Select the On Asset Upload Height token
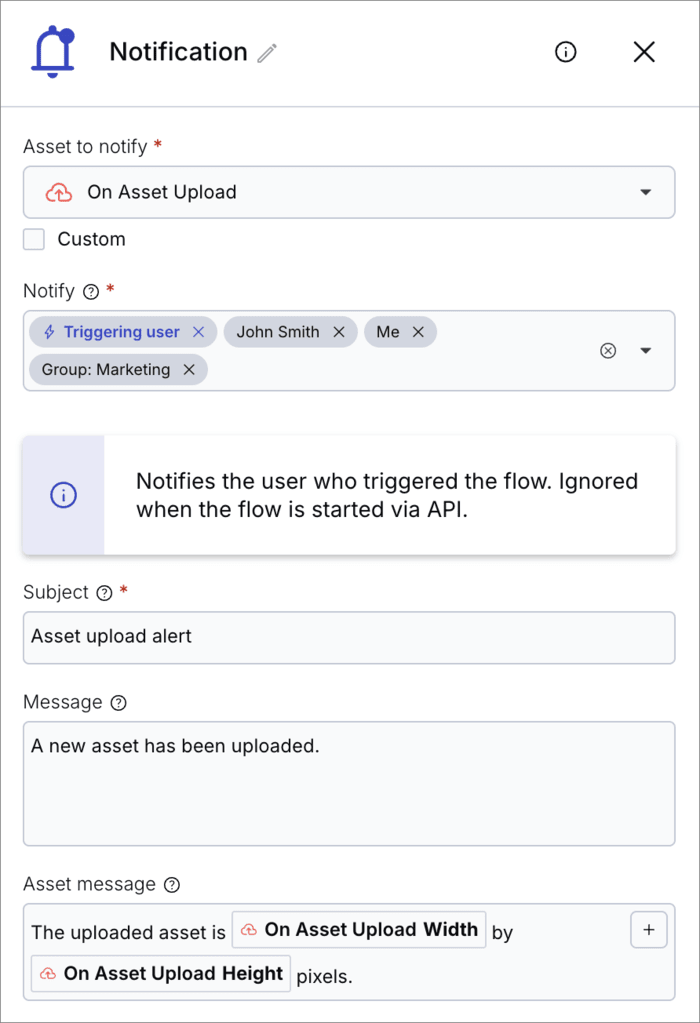 [160, 973]
